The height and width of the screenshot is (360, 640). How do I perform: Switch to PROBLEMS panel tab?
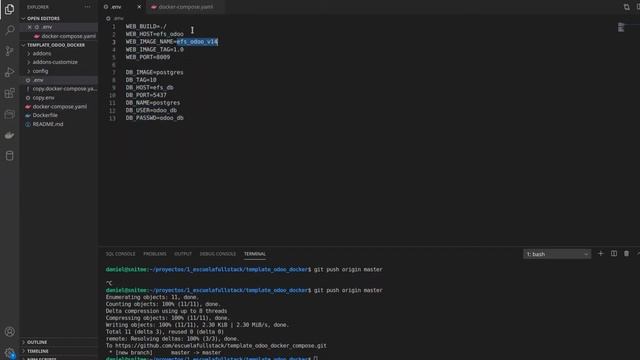(155, 254)
